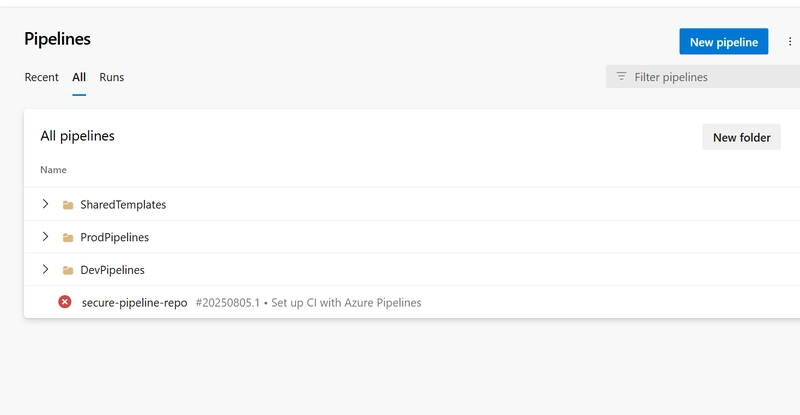
Task: Expand the SharedTemplates folder chevron
Action: point(45,204)
